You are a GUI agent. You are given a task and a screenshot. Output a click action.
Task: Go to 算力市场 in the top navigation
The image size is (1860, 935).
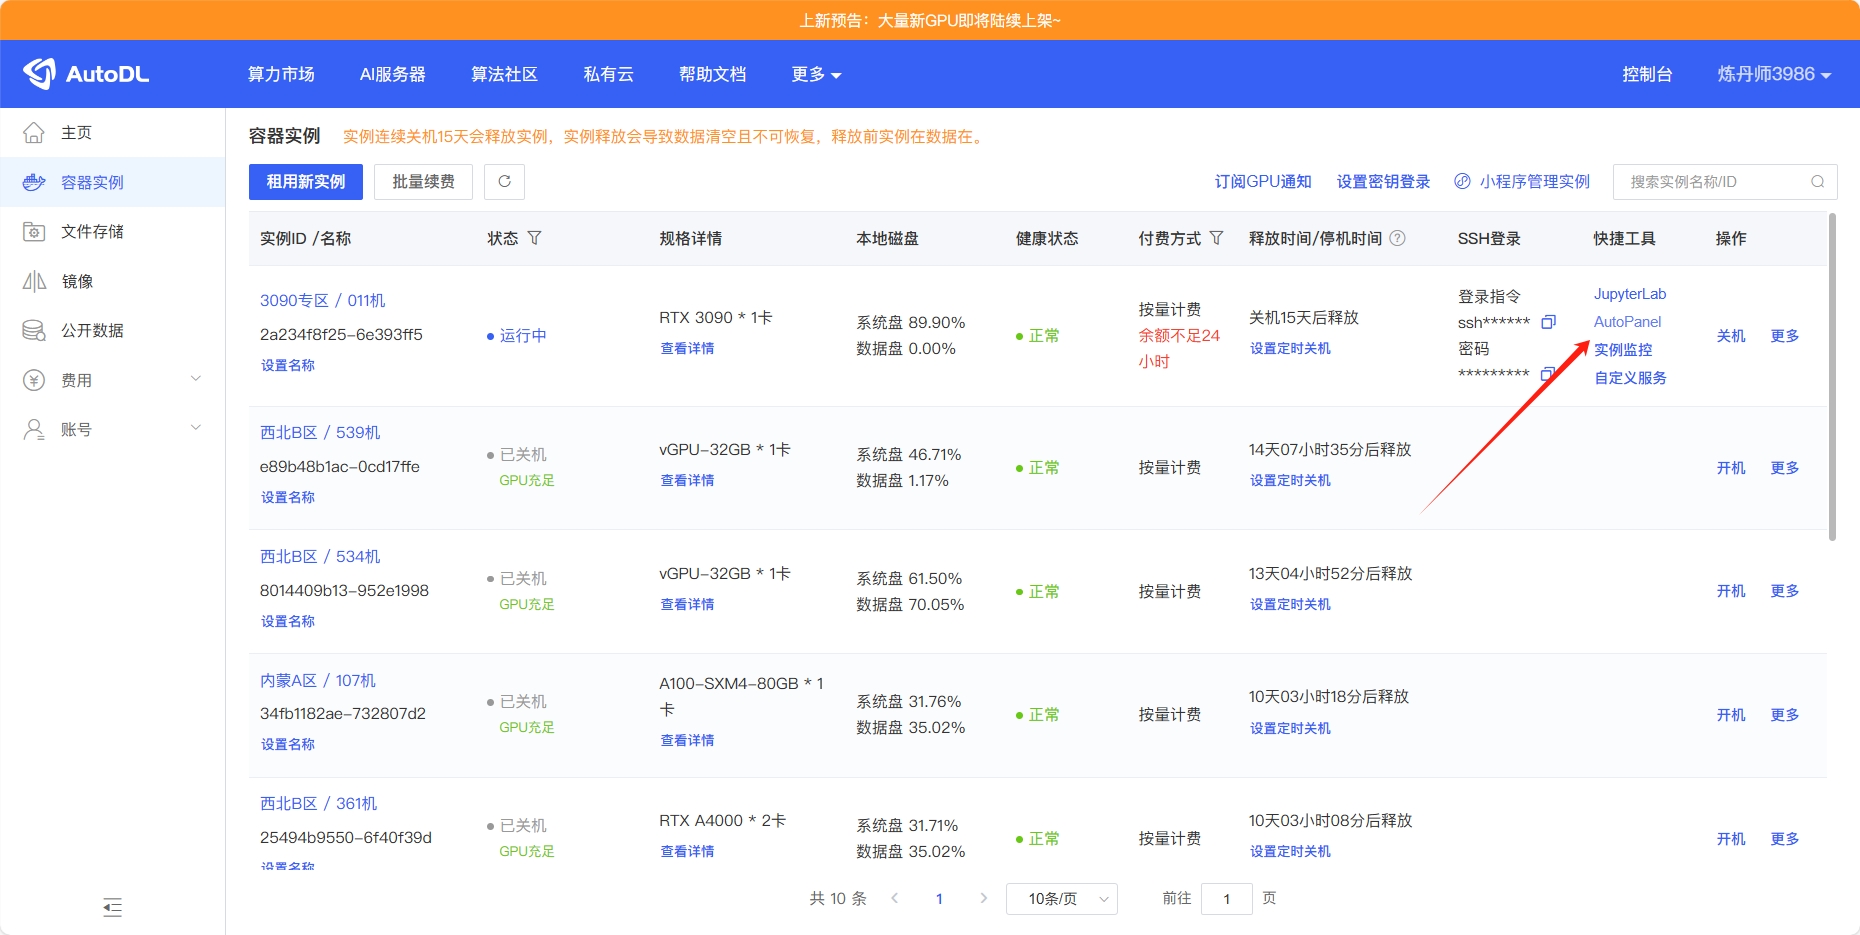281,74
